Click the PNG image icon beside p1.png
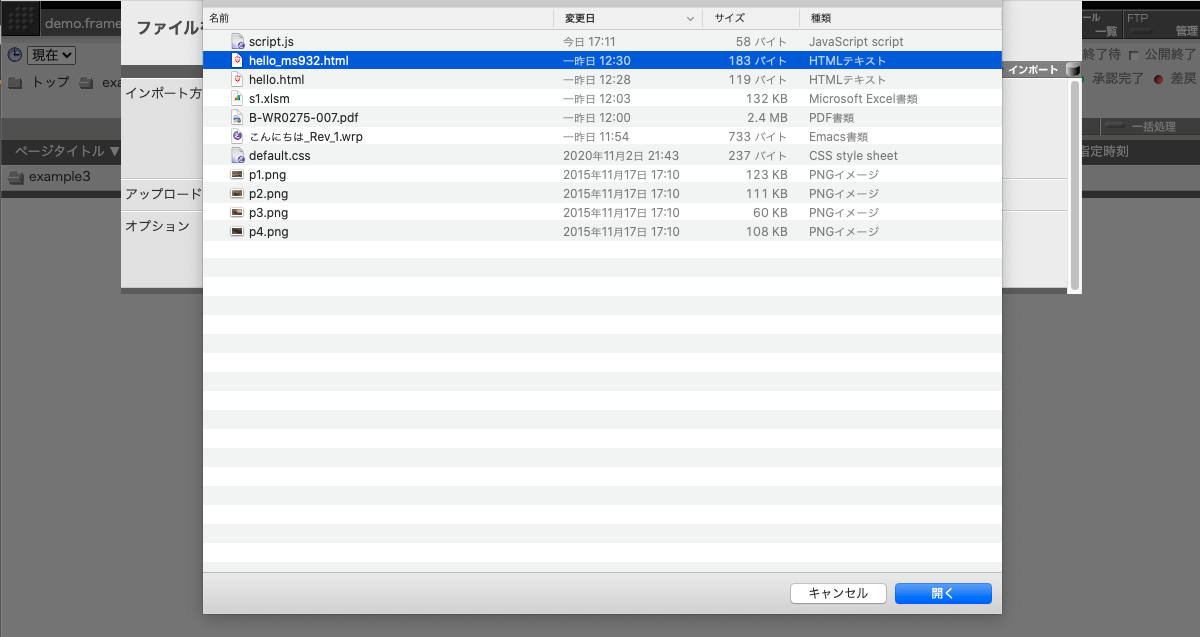This screenshot has height=637, width=1200. [237, 174]
